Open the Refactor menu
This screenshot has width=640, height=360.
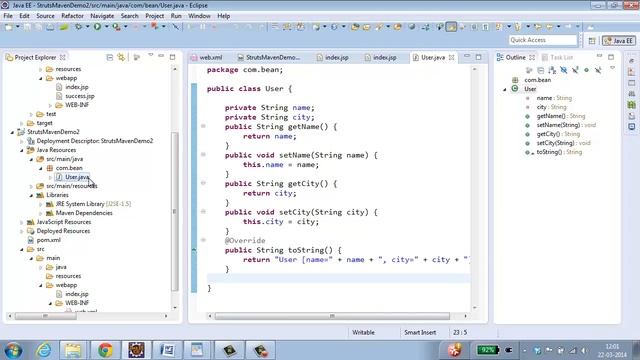tap(72, 16)
